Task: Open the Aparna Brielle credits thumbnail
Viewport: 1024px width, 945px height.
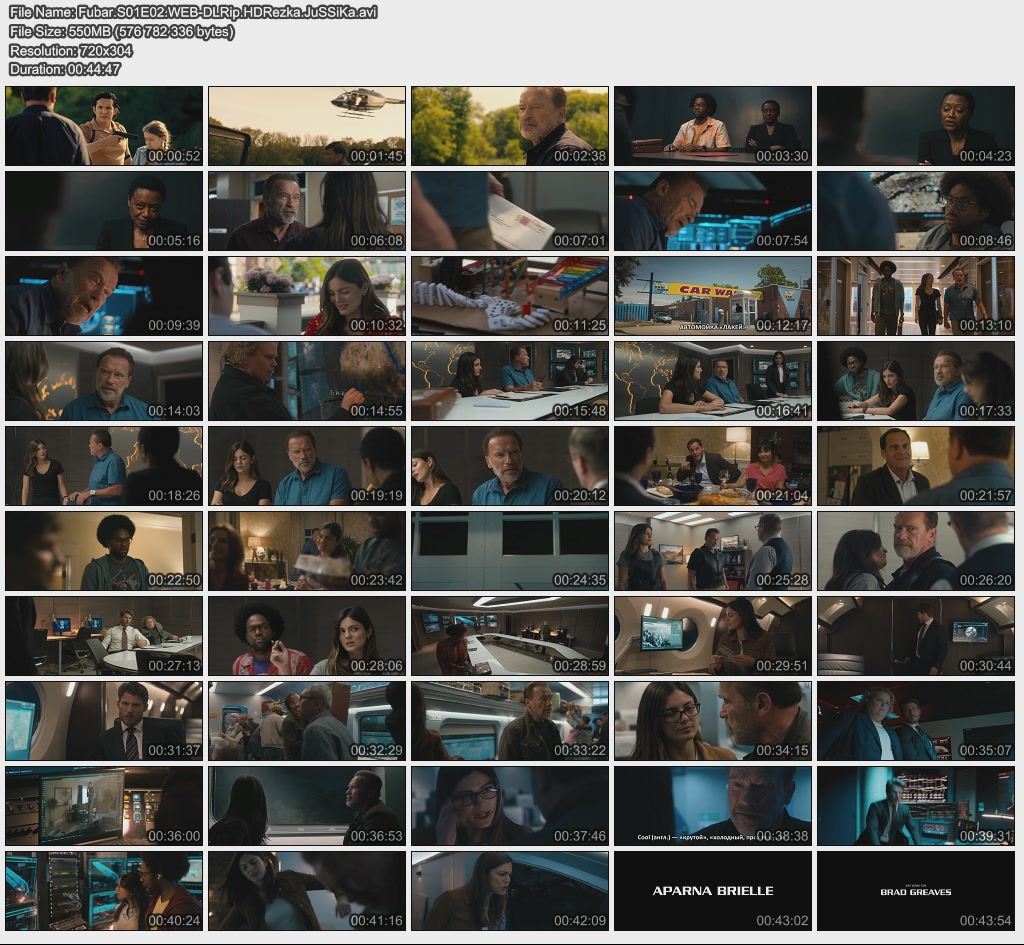Action: point(712,891)
